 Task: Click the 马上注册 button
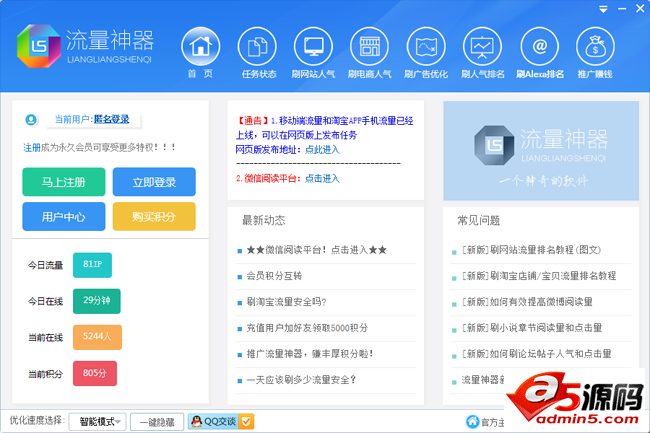pos(64,182)
